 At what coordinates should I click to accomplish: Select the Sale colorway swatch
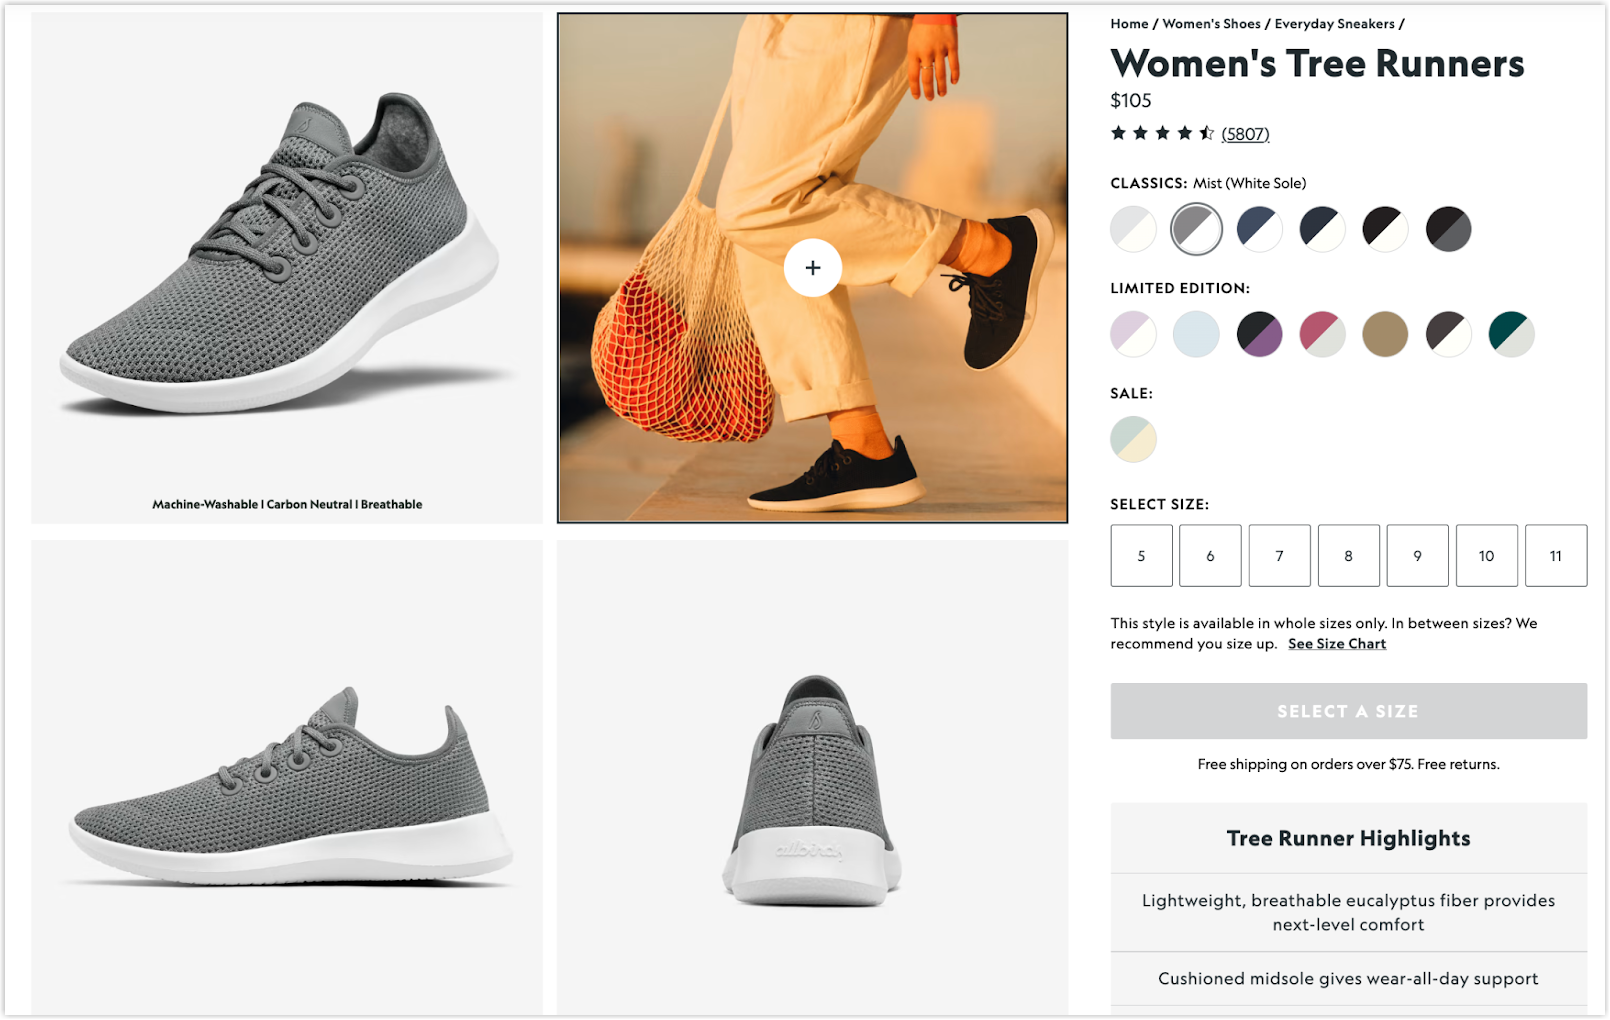coord(1132,438)
